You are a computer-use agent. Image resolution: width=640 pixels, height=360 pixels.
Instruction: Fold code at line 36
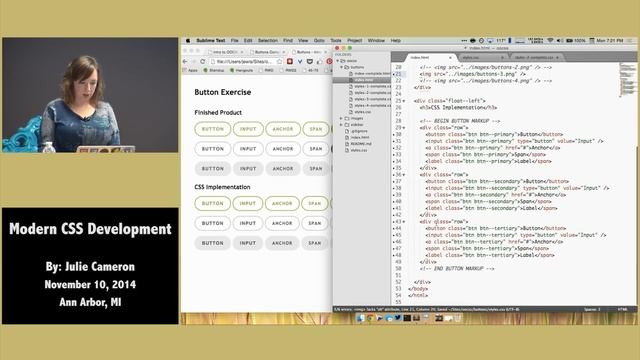[x=404, y=175]
